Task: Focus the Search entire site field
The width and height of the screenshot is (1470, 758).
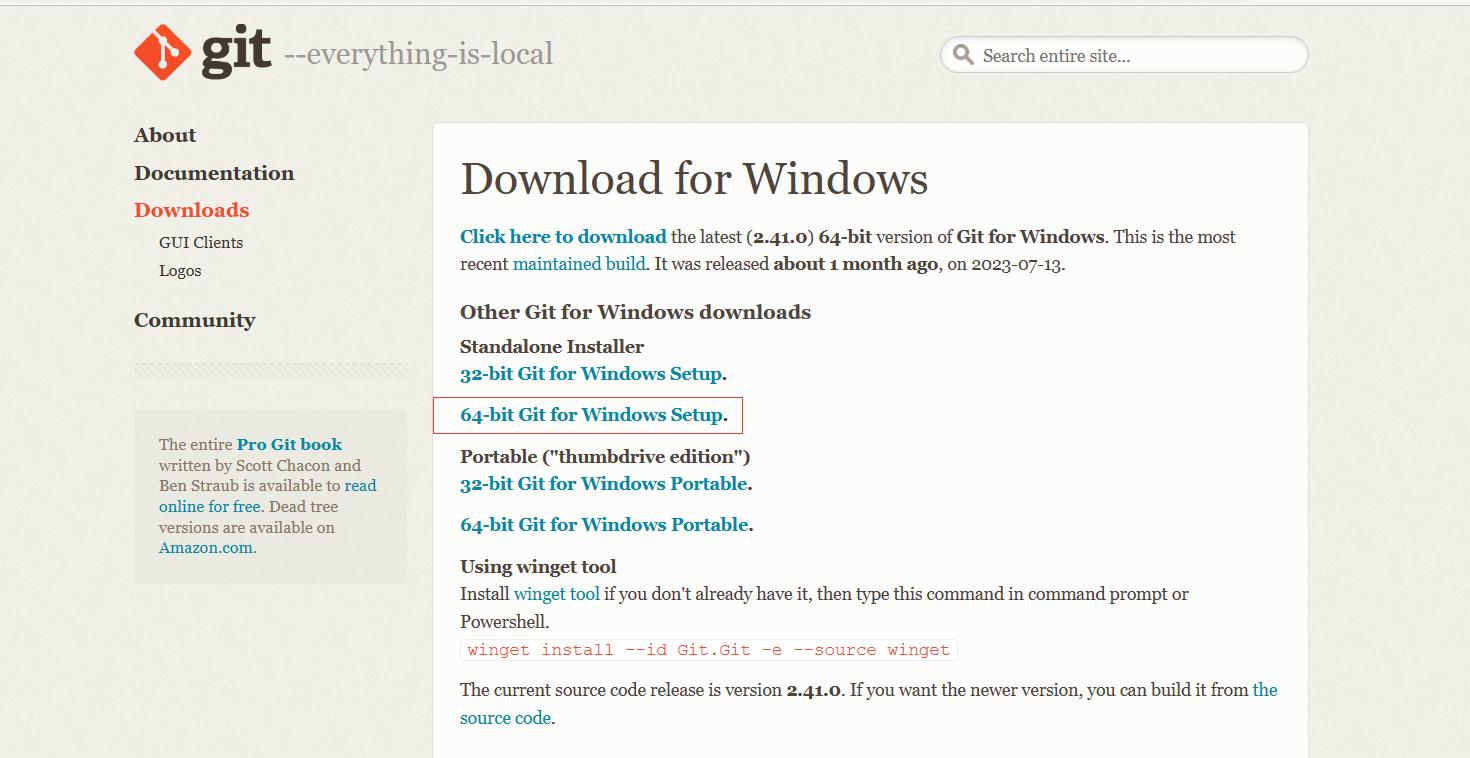Action: tap(1124, 55)
